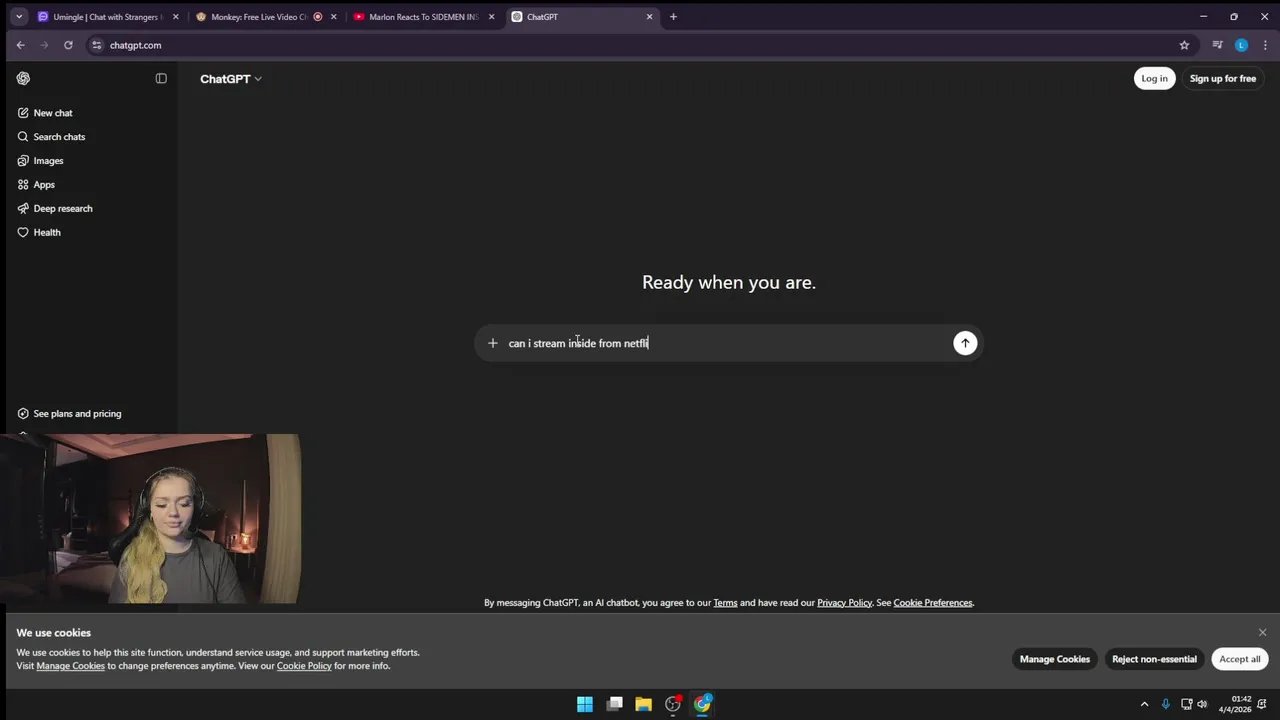1280x720 pixels.
Task: Click Sign up for free
Action: 1222,79
